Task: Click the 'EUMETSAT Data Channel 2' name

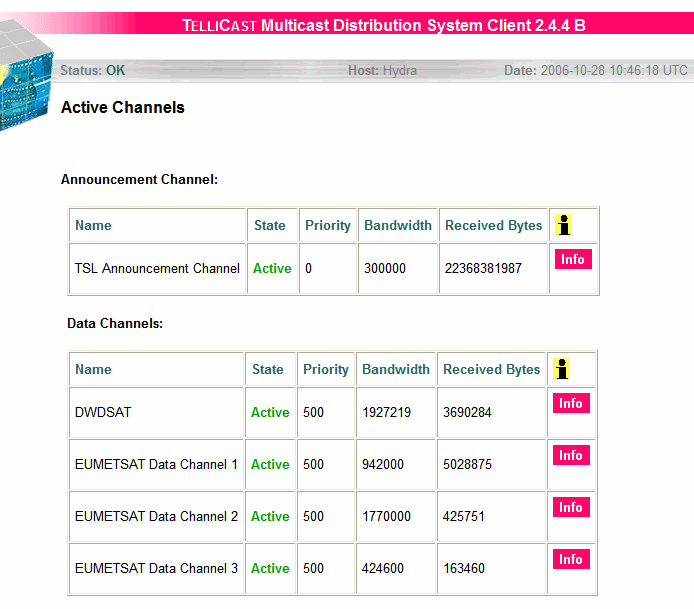Action: [156, 516]
